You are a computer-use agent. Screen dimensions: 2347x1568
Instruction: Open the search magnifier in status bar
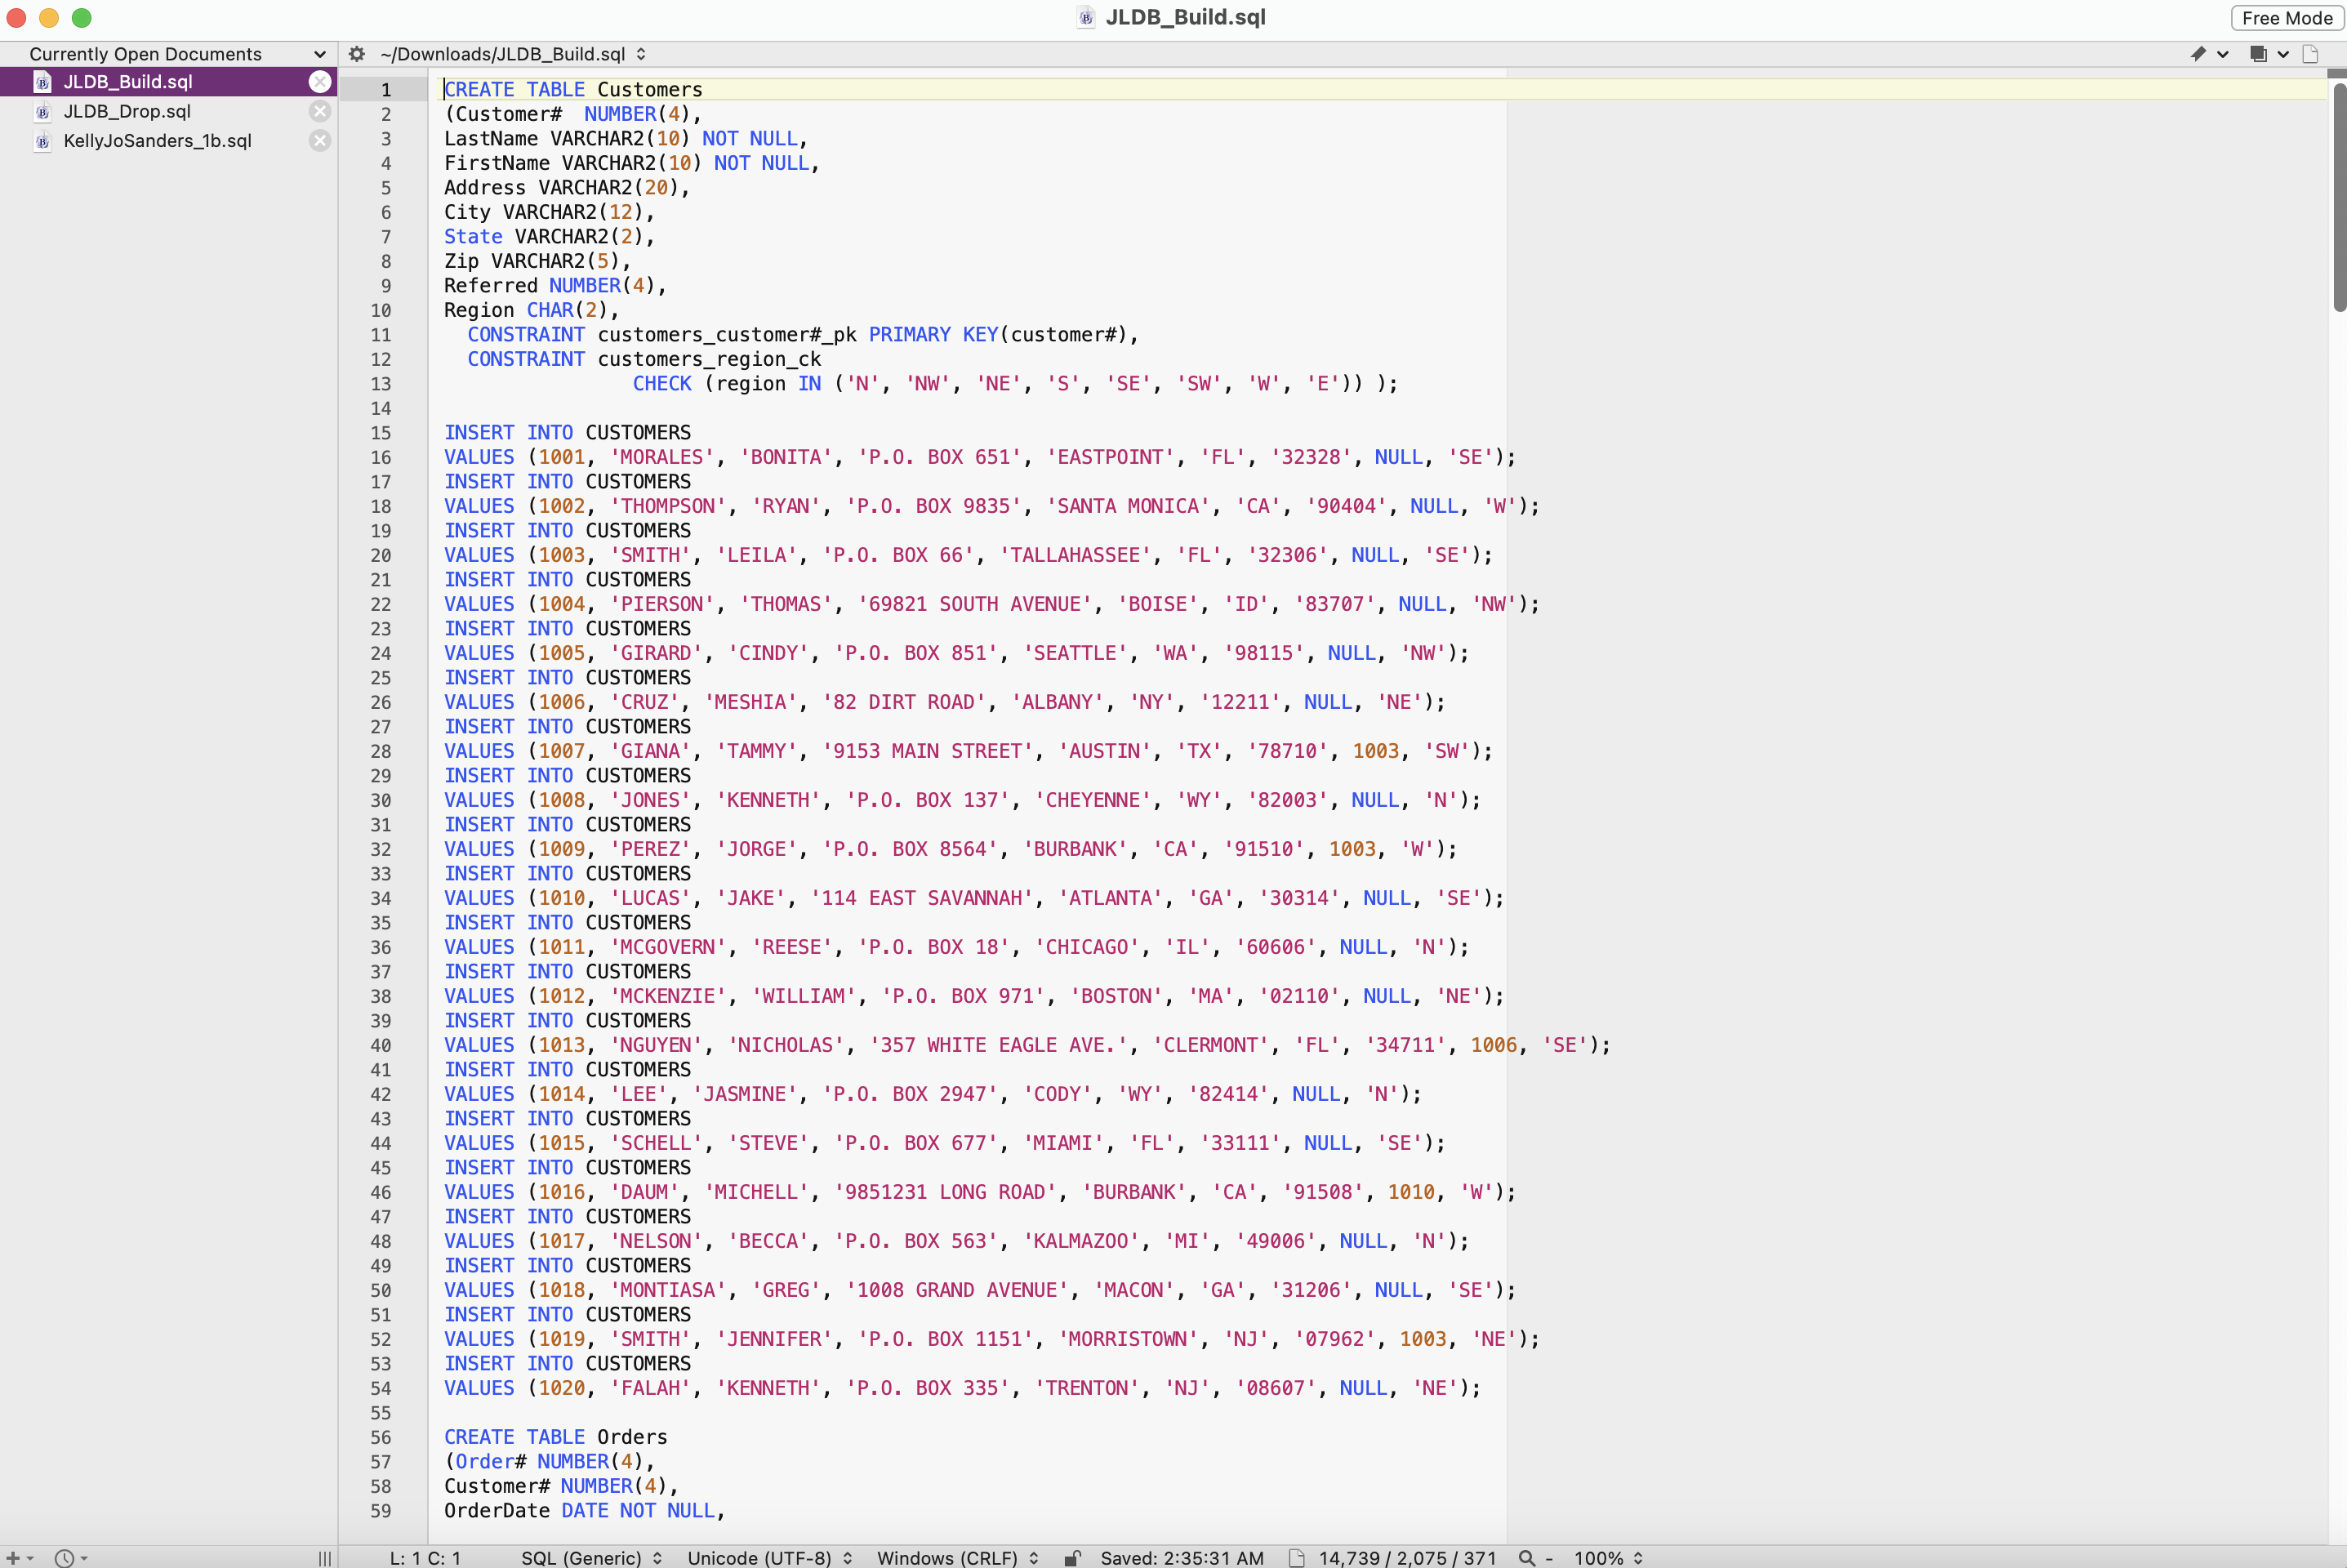click(1527, 1557)
